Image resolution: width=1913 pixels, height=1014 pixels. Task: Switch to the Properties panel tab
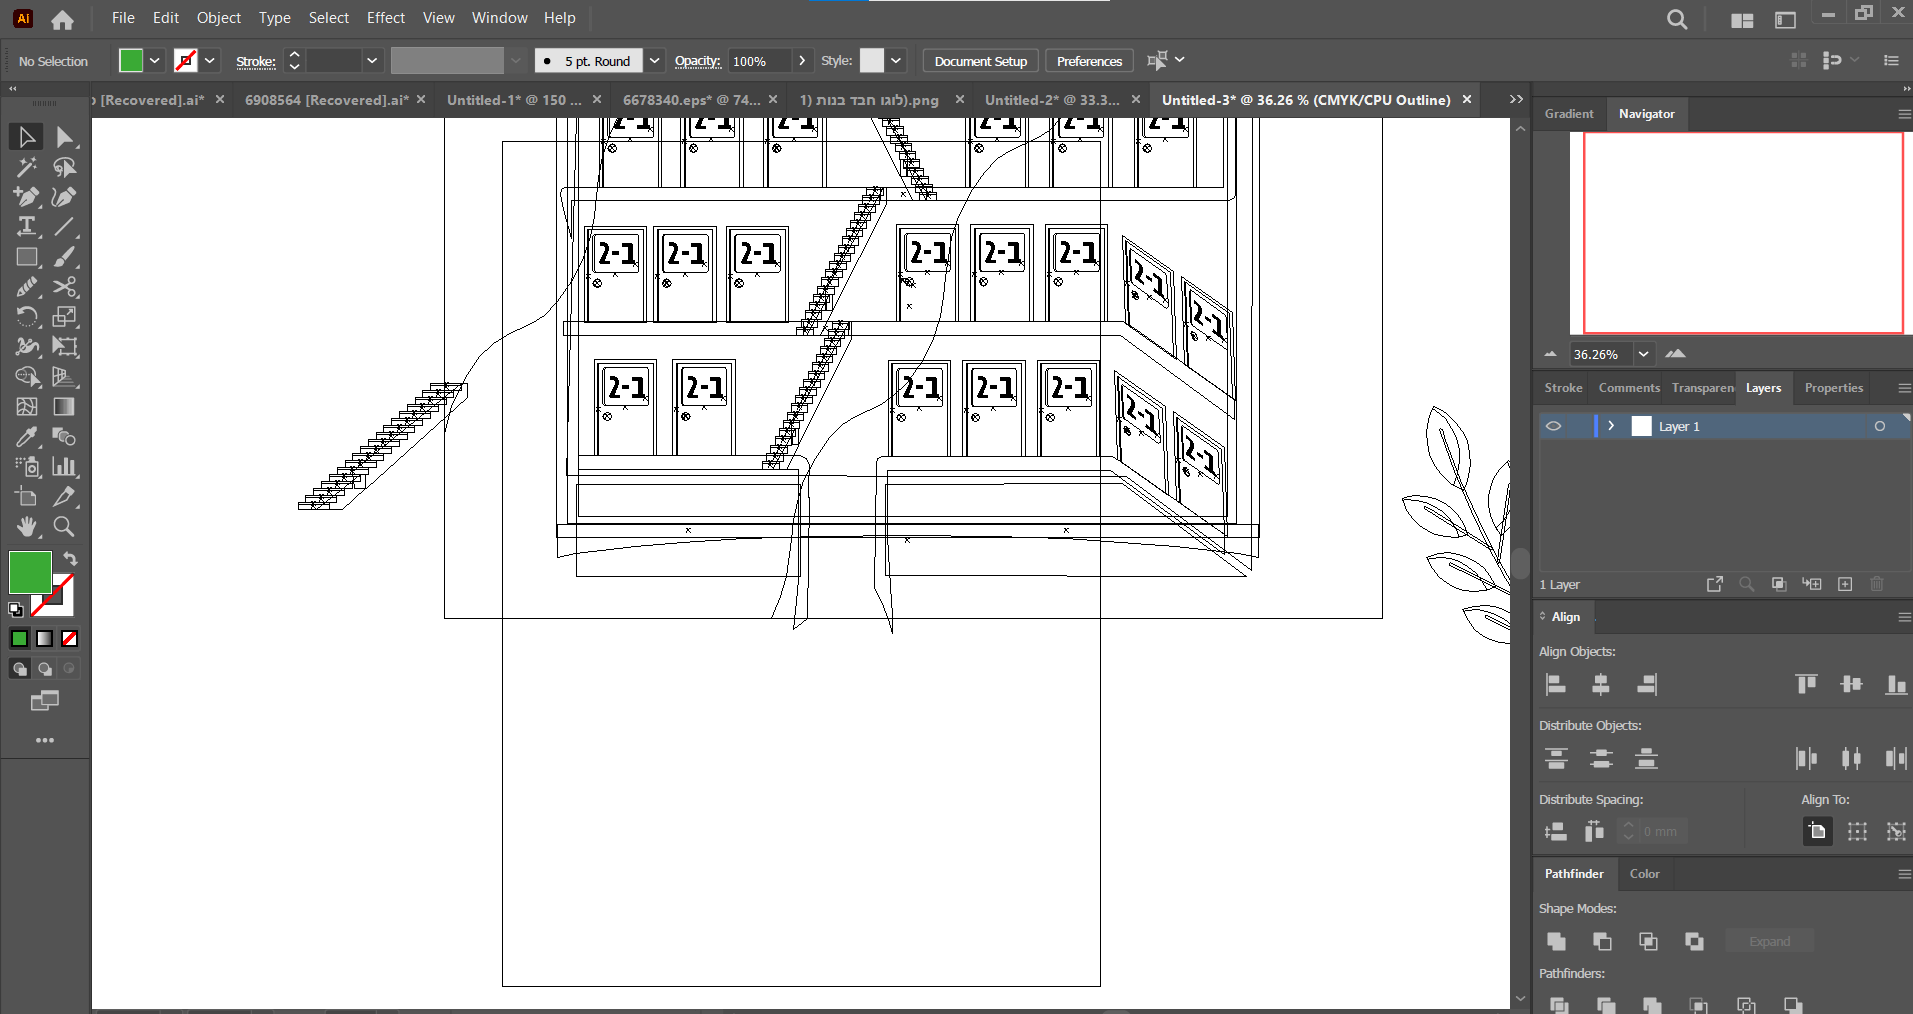[x=1834, y=388]
